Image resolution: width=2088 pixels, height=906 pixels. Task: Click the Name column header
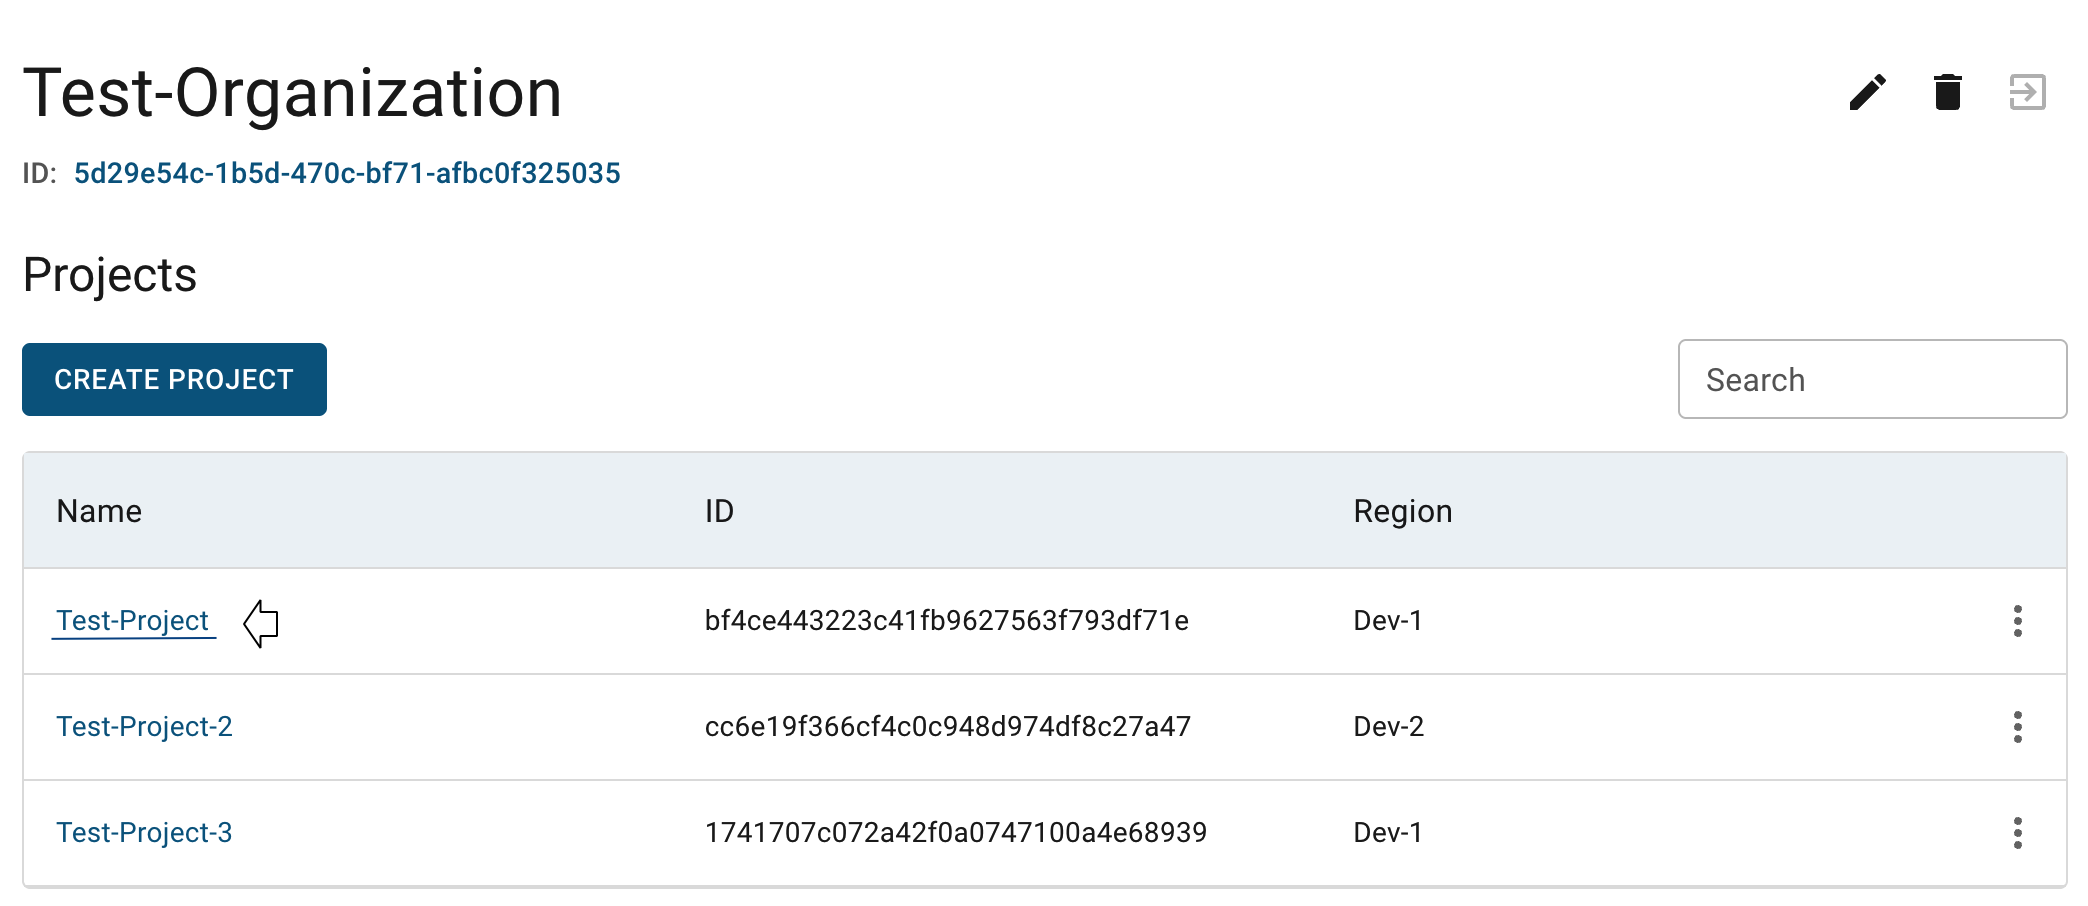click(99, 511)
